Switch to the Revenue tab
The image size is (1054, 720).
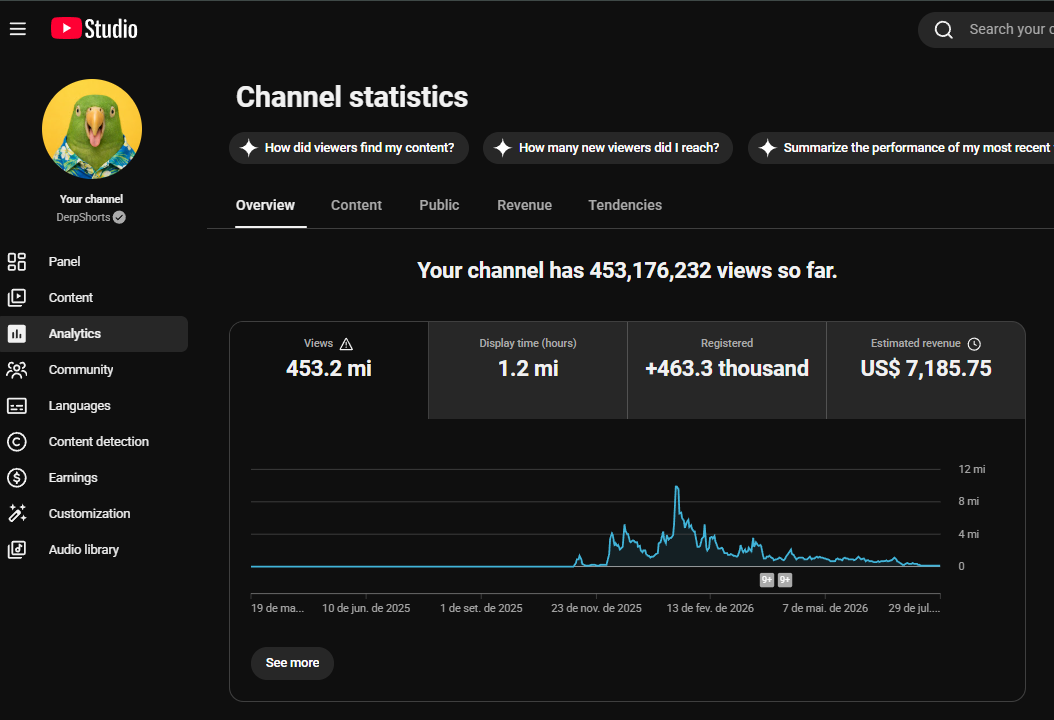click(x=524, y=205)
